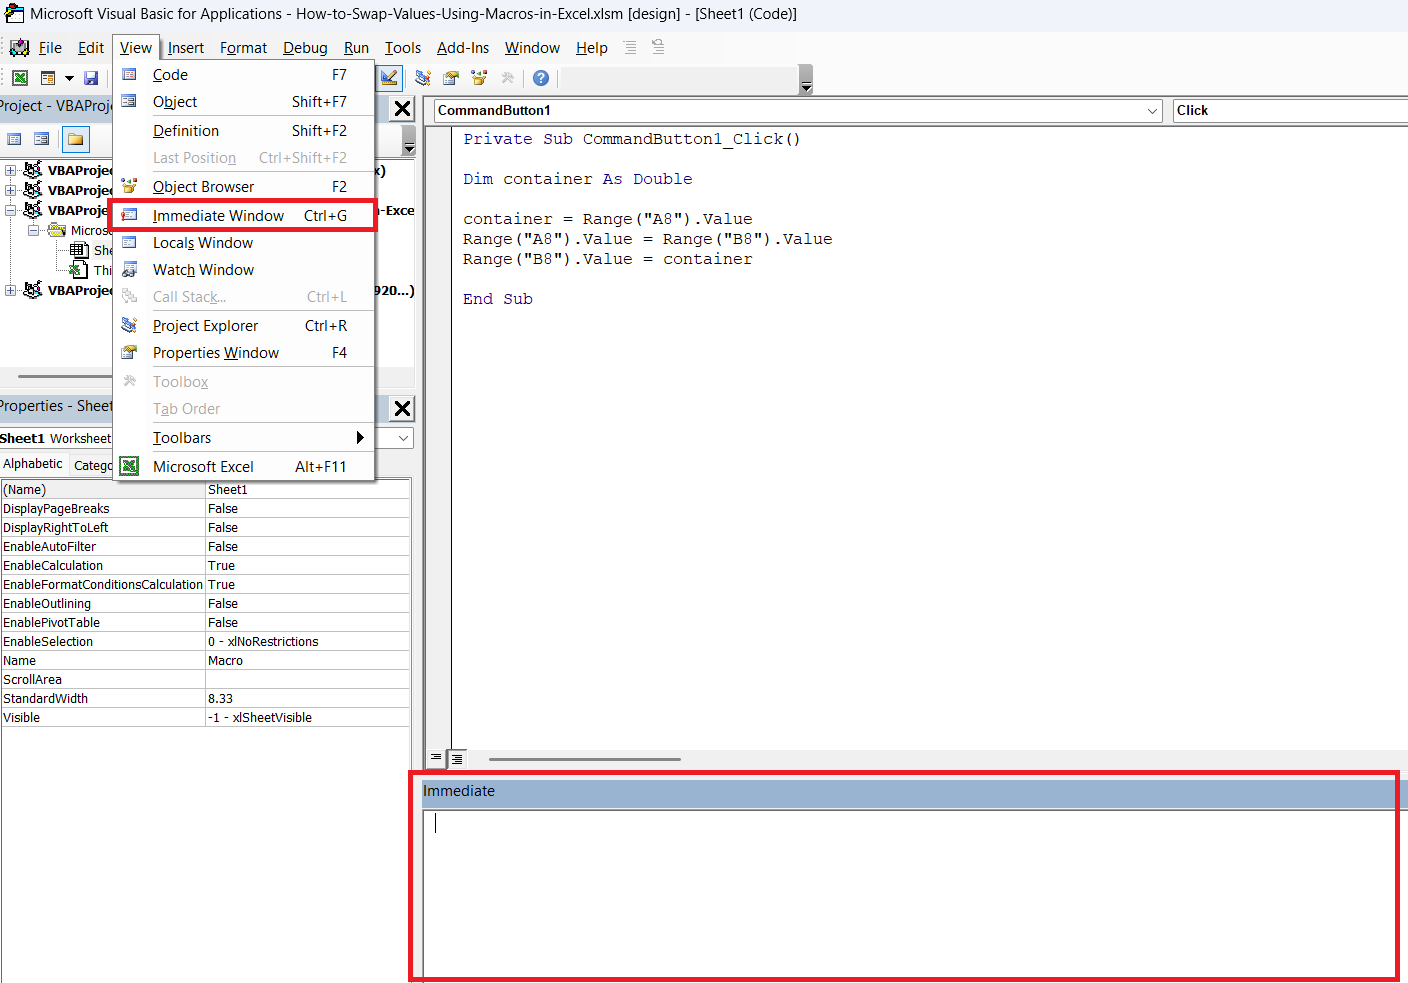The image size is (1408, 983).
Task: Click the Insert UserForm toolbar icon
Action: tap(47, 78)
